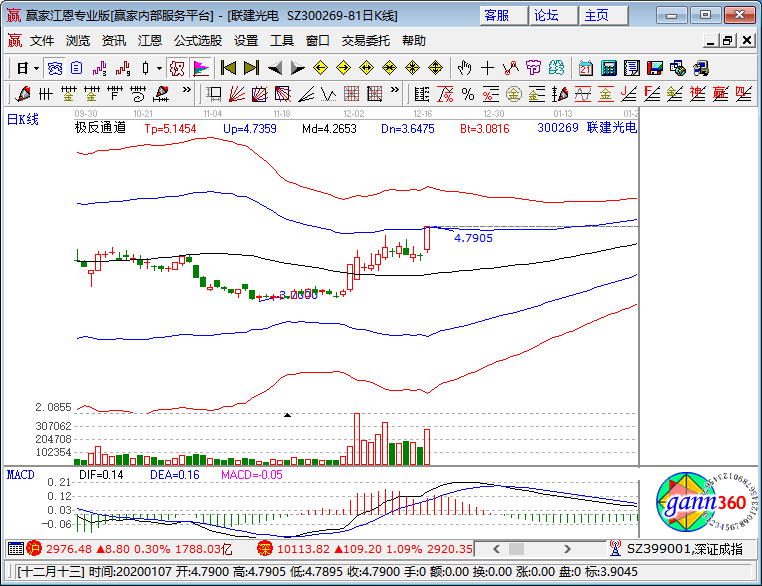The height and width of the screenshot is (586, 762).
Task: Click the sine wave cycle tool icon
Action: [583, 94]
